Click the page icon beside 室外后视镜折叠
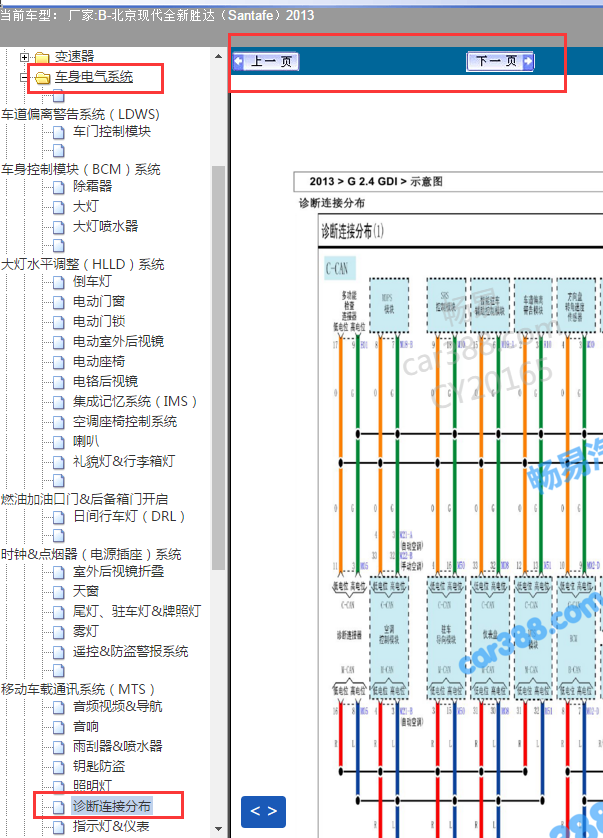The width and height of the screenshot is (603, 838). (x=59, y=572)
